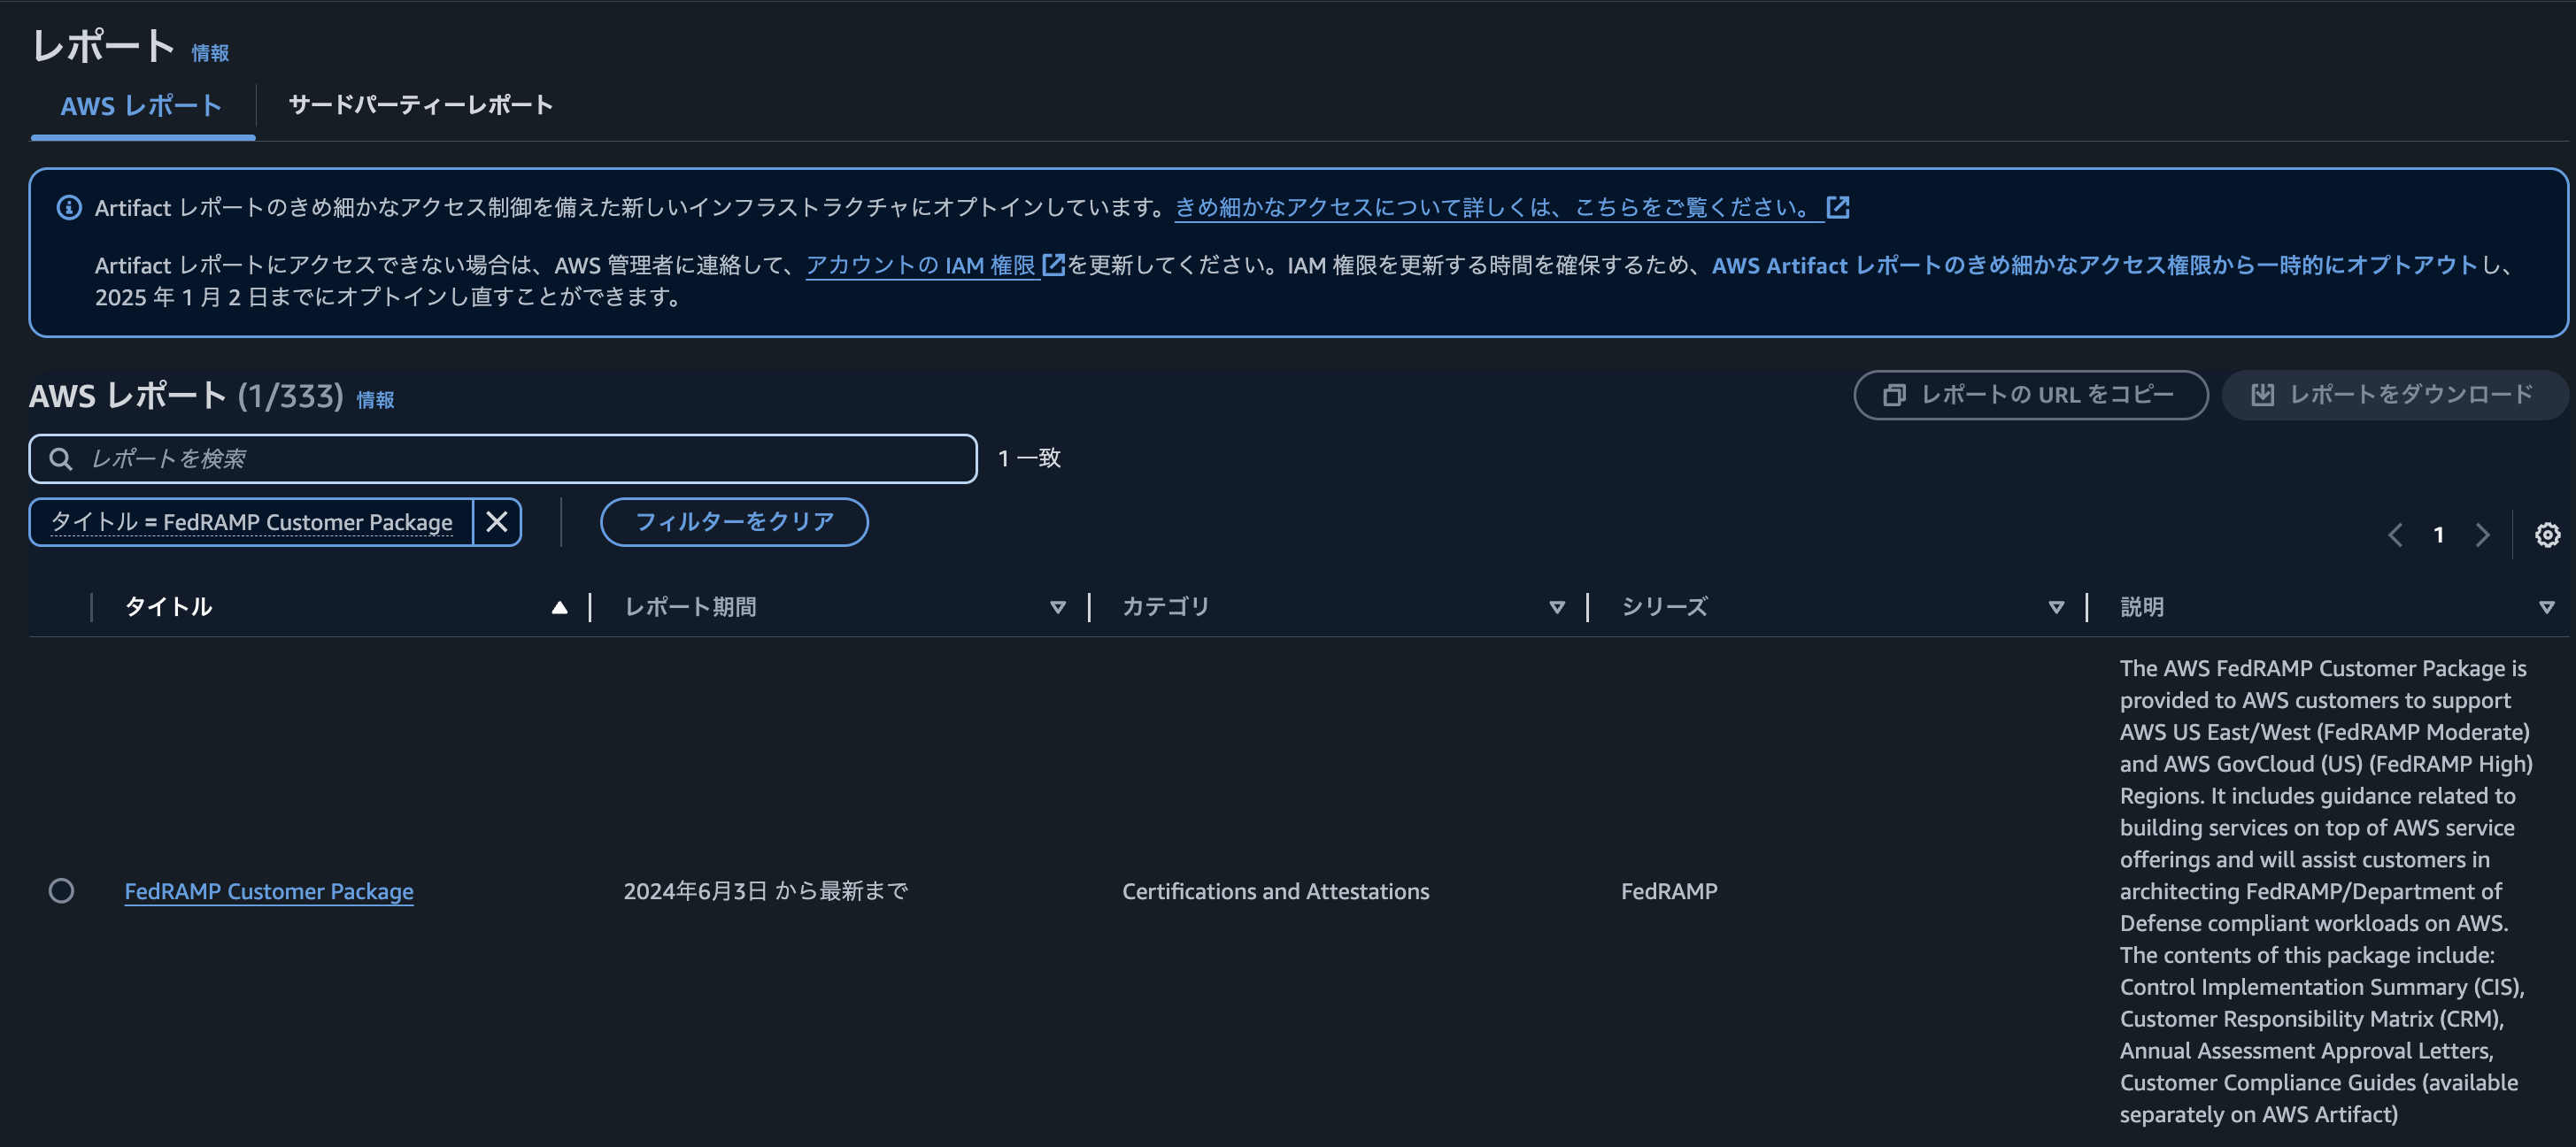Screen dimensions: 2576x1147
Task: Click the next page chevron in pagination
Action: (x=2483, y=535)
